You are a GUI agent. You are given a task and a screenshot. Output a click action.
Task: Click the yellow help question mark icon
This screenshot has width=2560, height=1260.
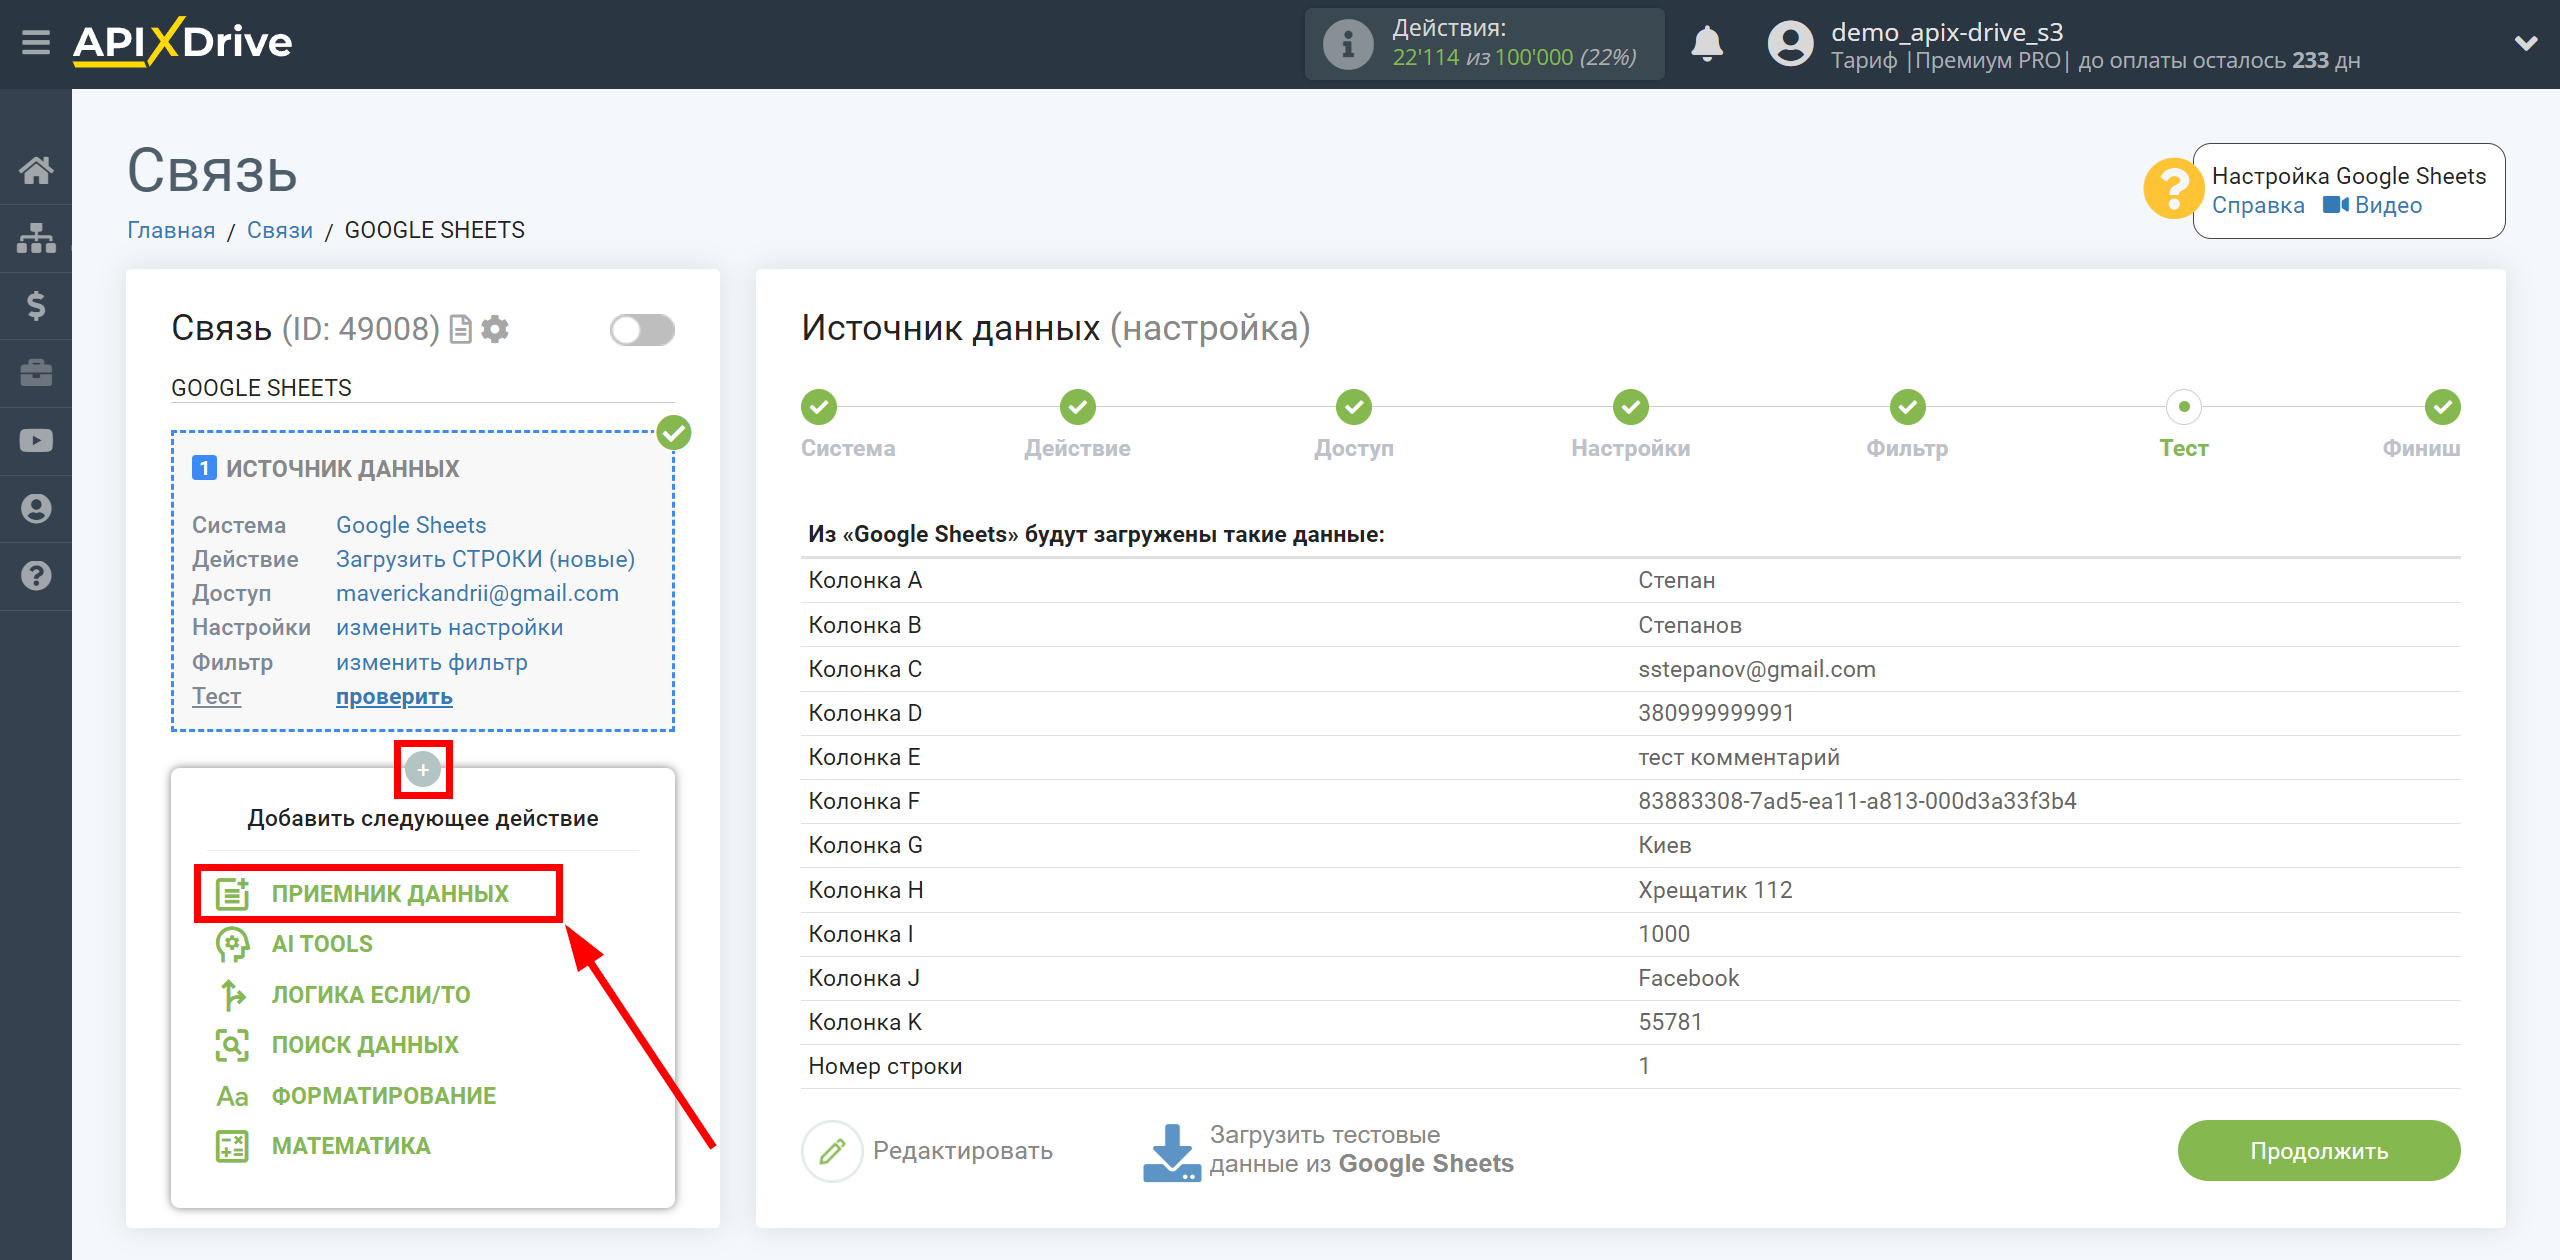(x=2172, y=188)
